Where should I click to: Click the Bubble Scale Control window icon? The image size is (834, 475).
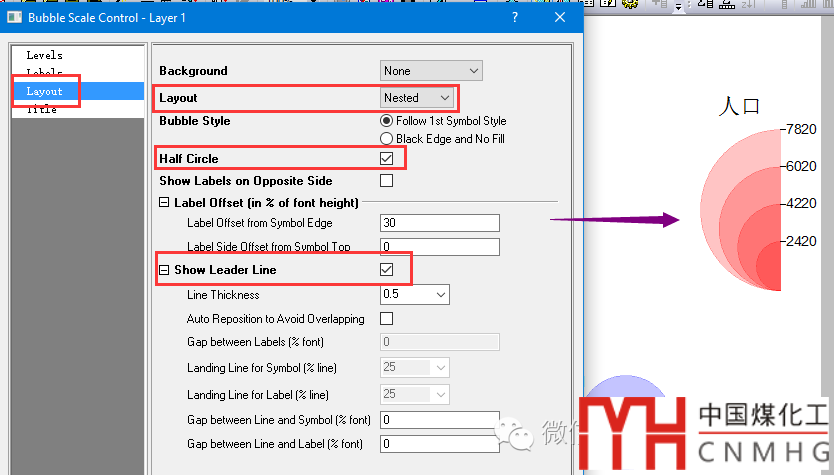14,18
